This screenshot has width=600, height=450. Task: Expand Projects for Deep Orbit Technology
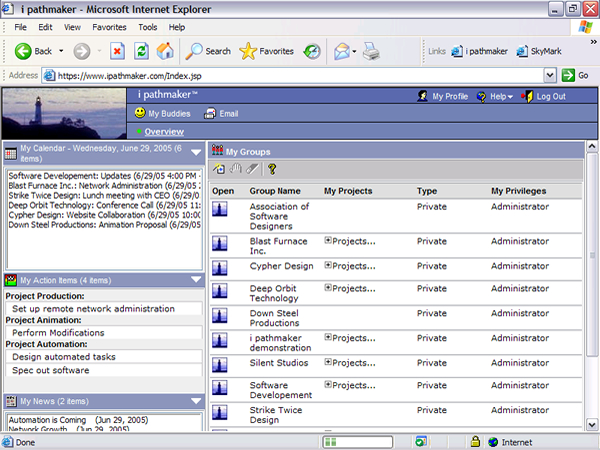pyautogui.click(x=328, y=287)
